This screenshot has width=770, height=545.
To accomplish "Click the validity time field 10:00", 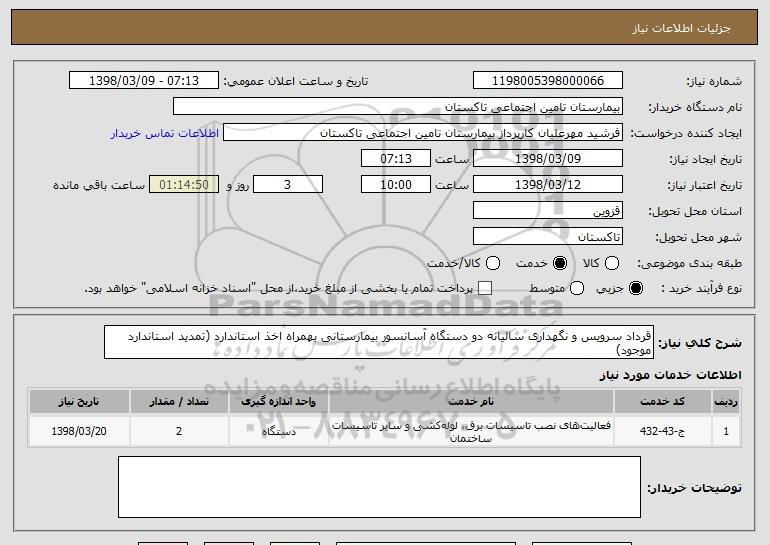I will (x=396, y=185).
